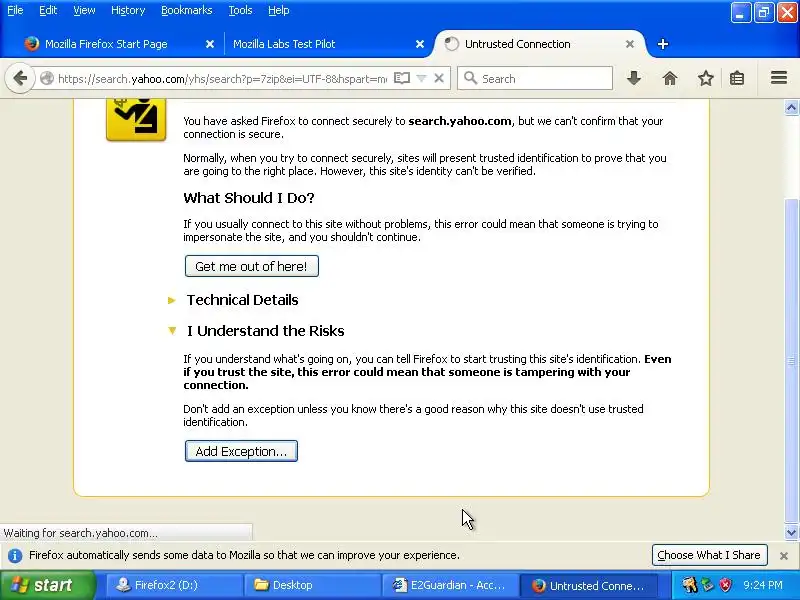Go to the Firefox home page icon
The image size is (800, 600).
(669, 79)
